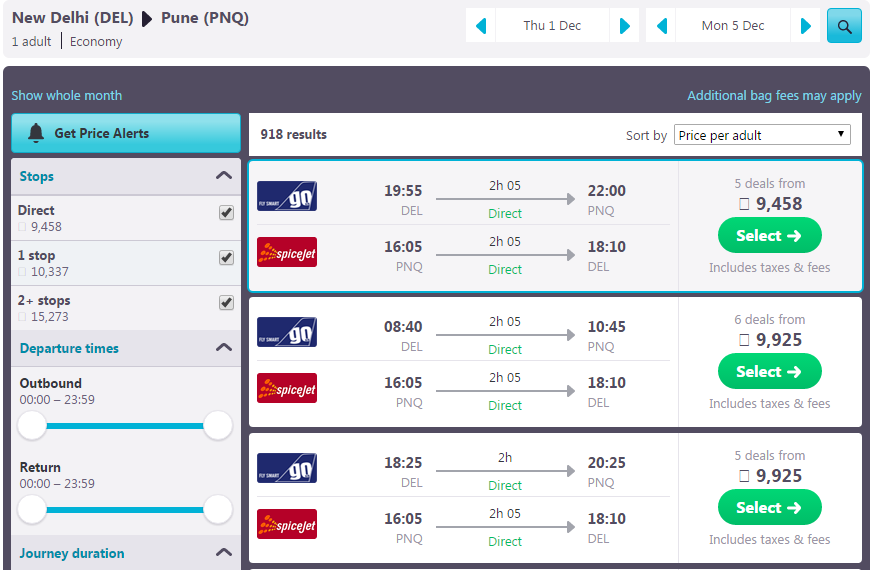Go to previous departure date arrow

coord(481,26)
